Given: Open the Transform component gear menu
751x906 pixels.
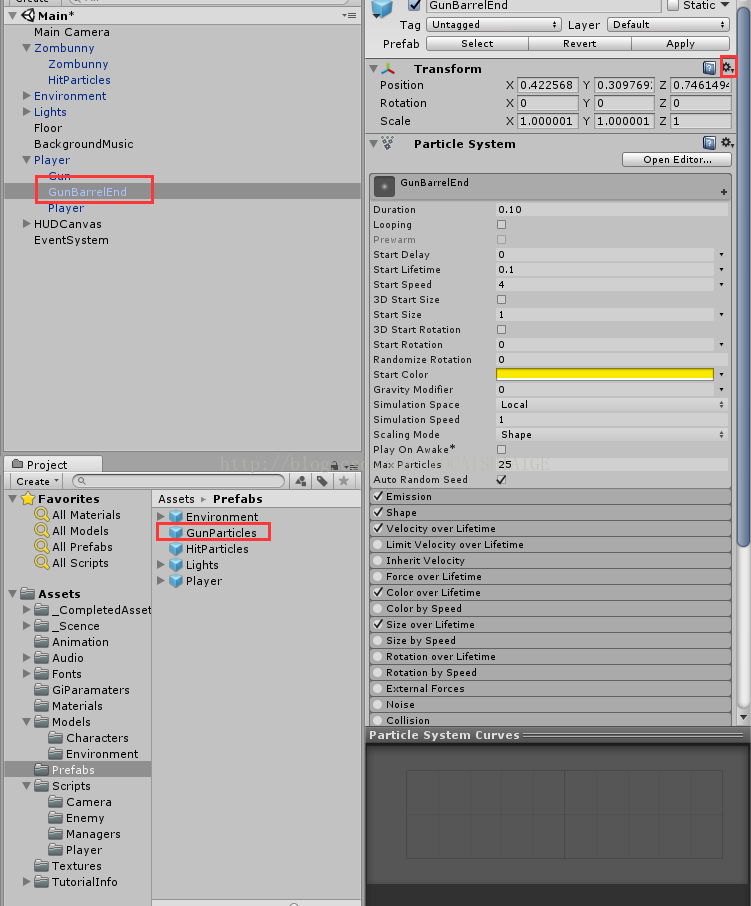Looking at the screenshot, I should point(727,68).
